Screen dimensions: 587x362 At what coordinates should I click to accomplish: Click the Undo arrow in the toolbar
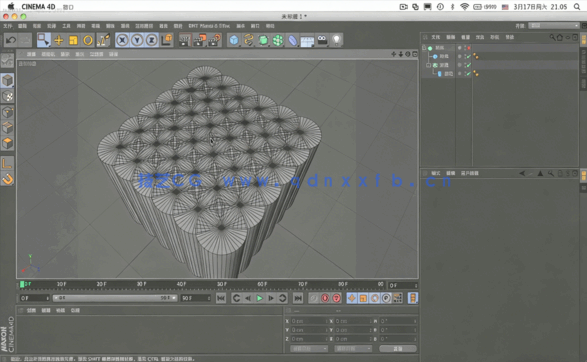pos(10,40)
